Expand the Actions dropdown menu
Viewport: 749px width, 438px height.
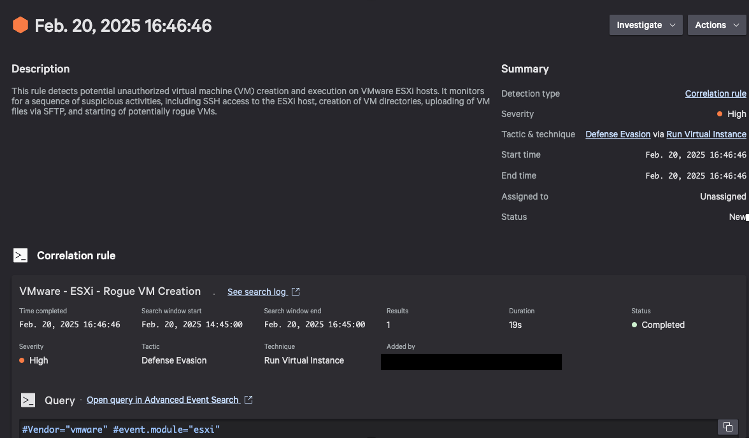[717, 25]
